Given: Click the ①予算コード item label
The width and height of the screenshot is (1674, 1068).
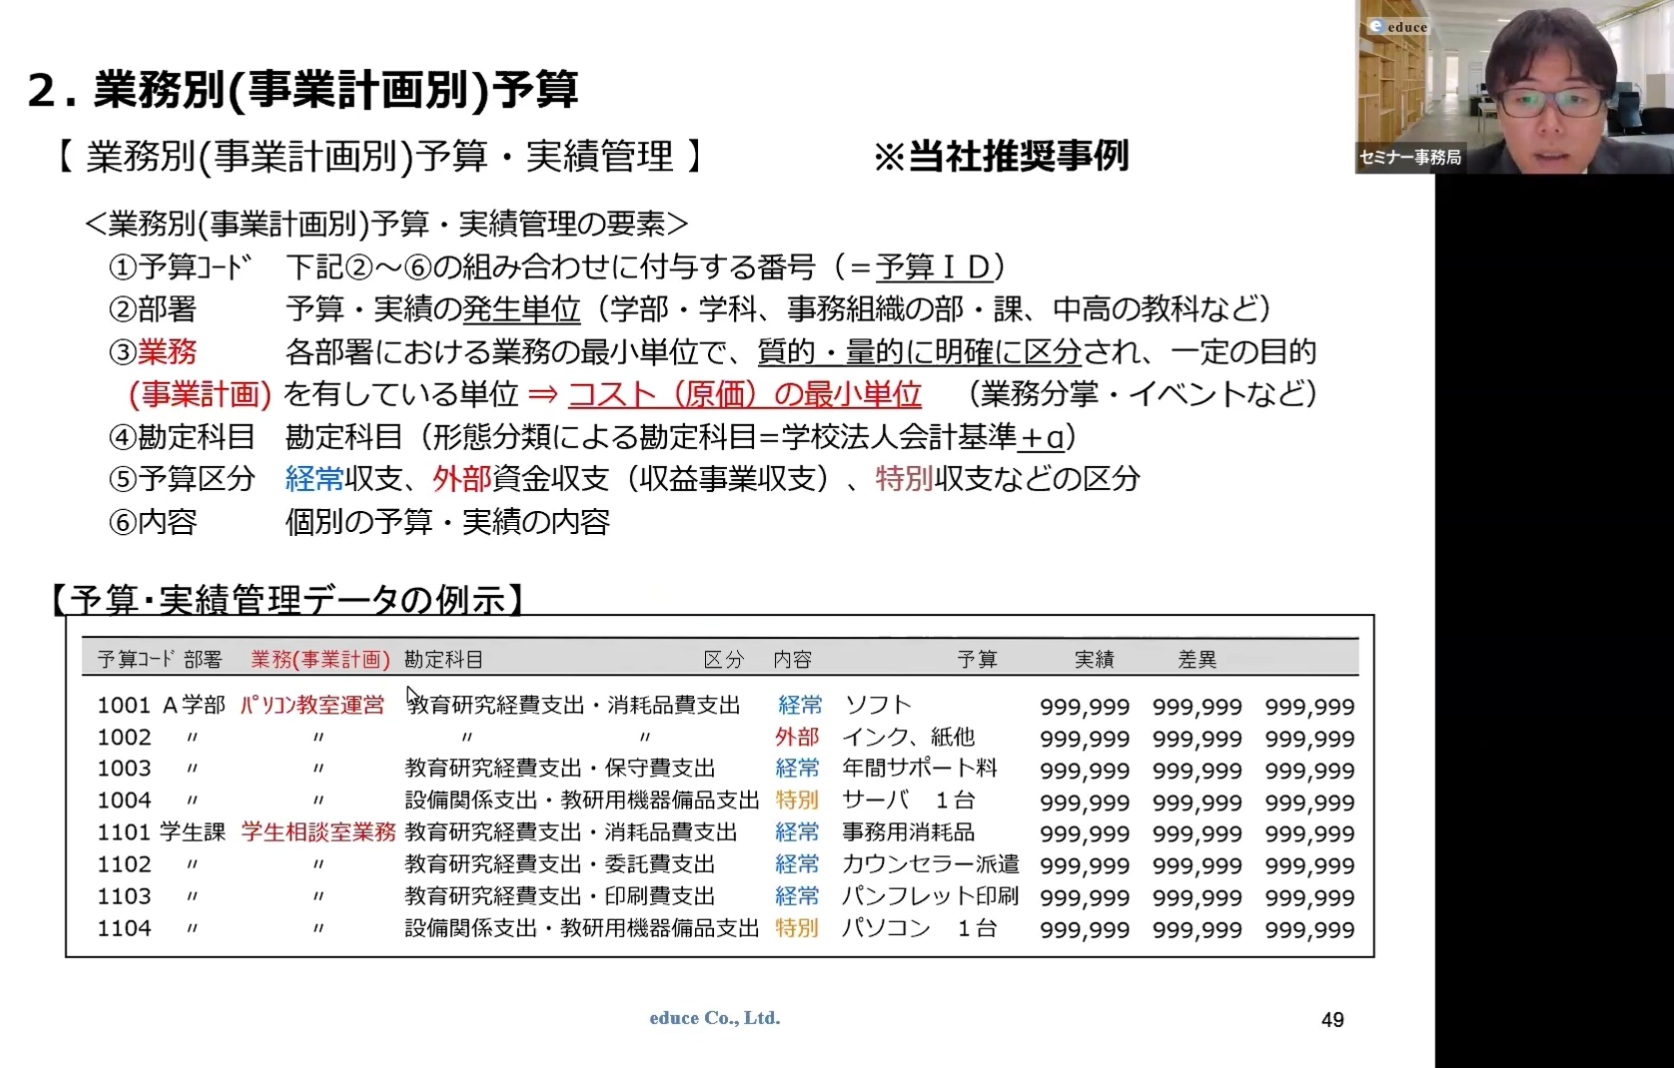Looking at the screenshot, I should click(x=180, y=267).
